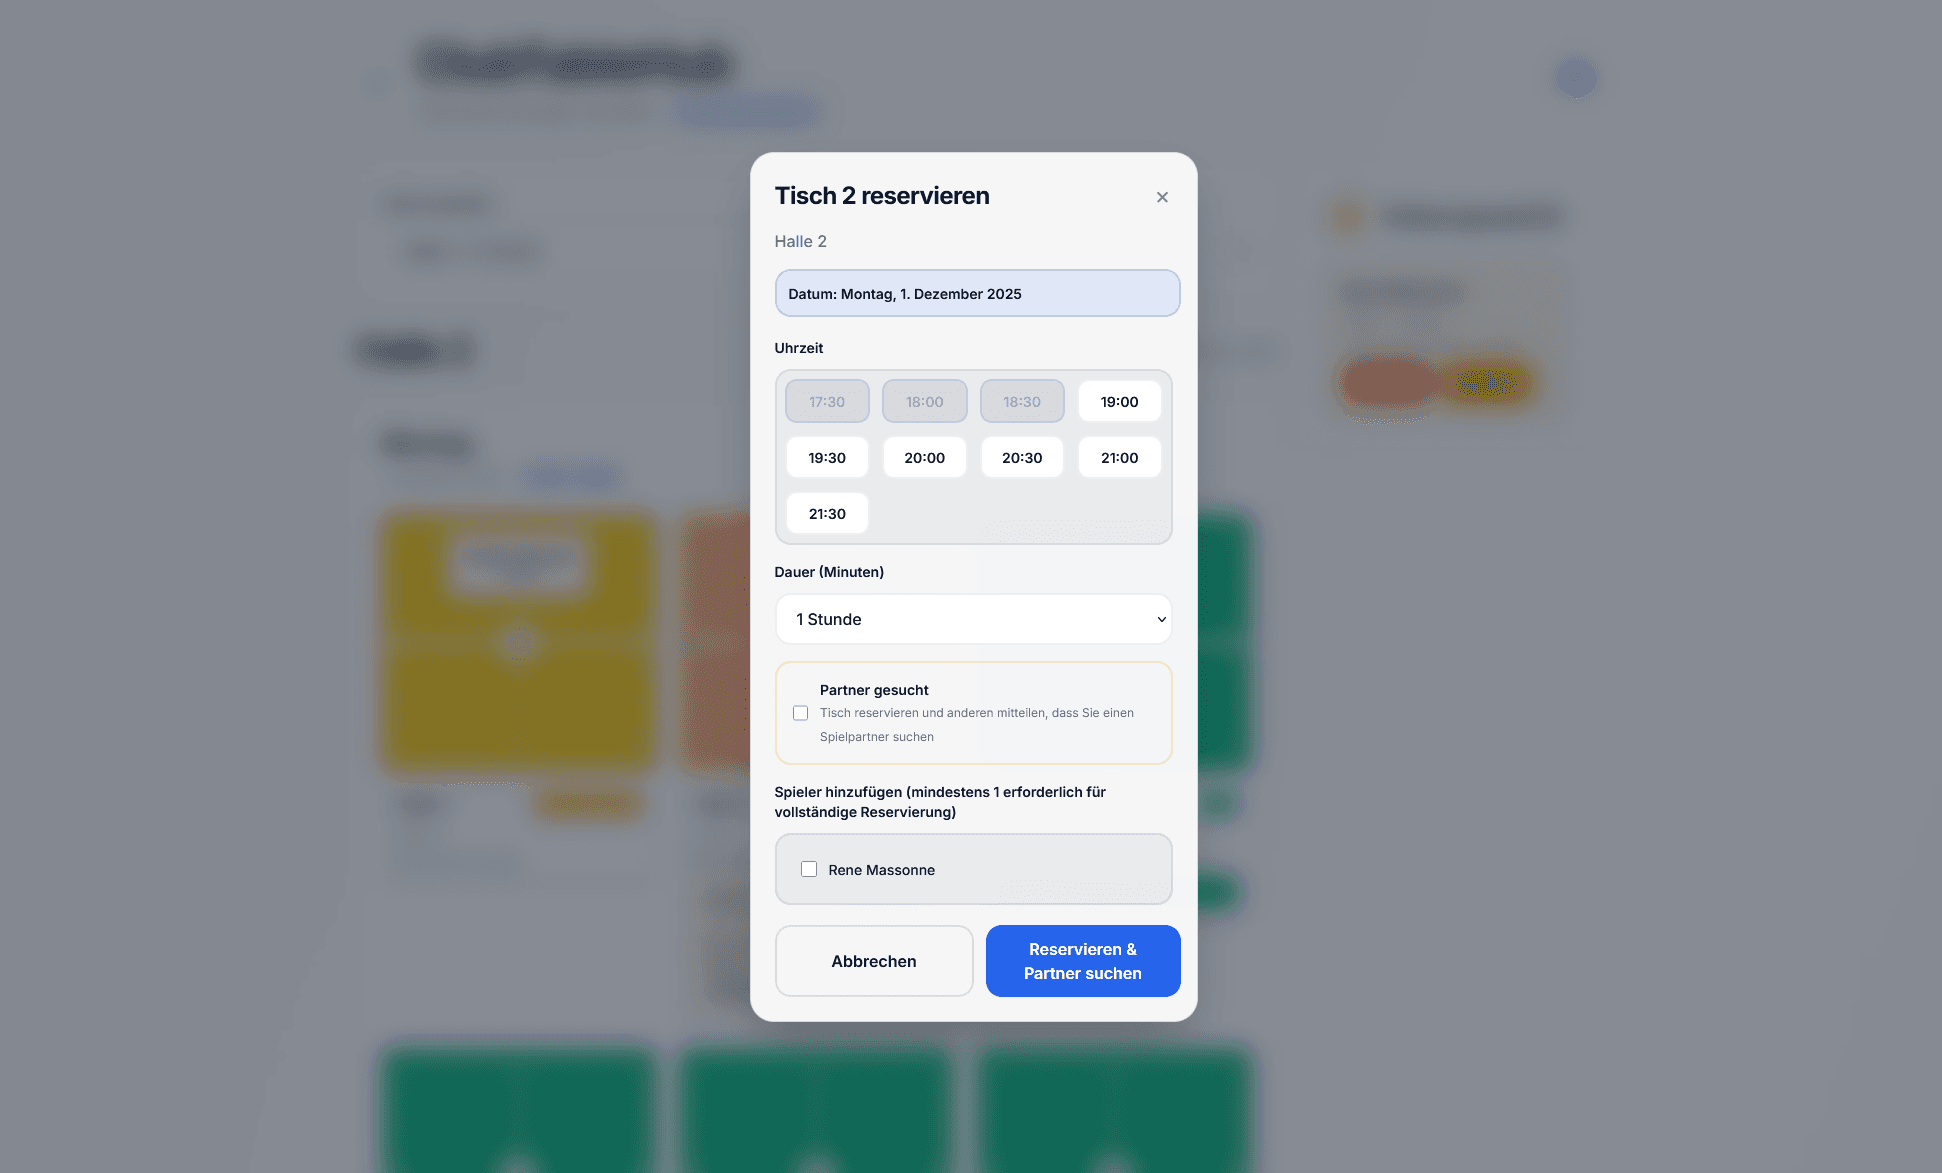Screen dimensions: 1942x1173
Task: Select the 19:30 time slot
Action: tap(827, 457)
